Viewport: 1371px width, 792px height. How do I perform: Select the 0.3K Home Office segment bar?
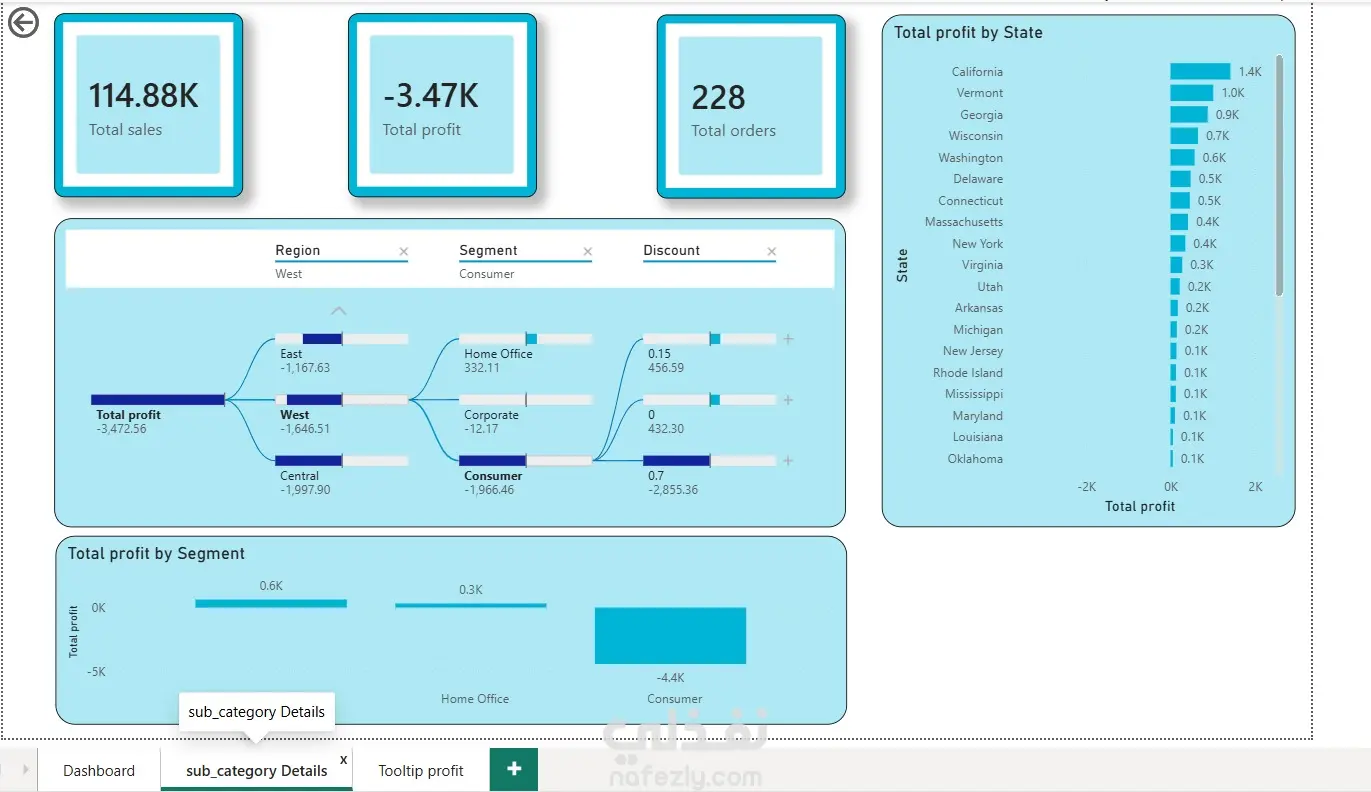point(471,605)
